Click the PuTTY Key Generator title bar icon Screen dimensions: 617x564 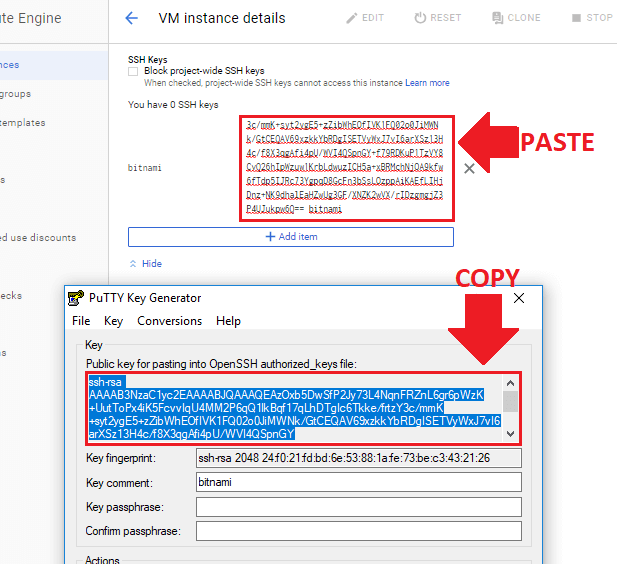coord(76,298)
